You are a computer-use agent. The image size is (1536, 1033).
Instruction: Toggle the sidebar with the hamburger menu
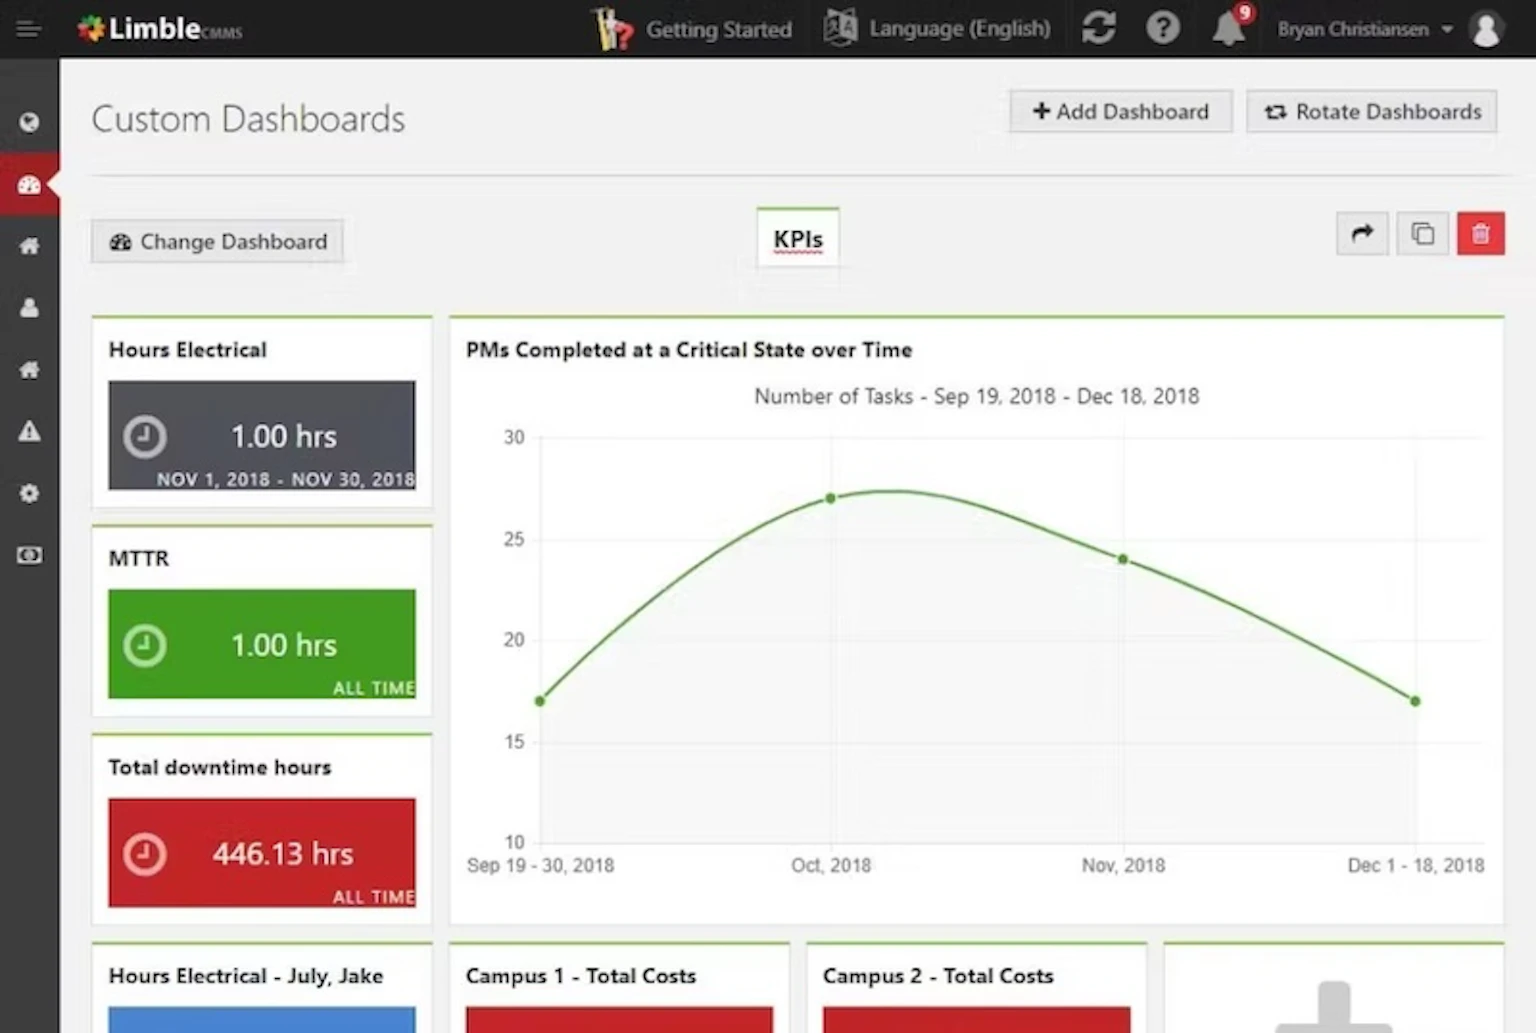coord(28,28)
